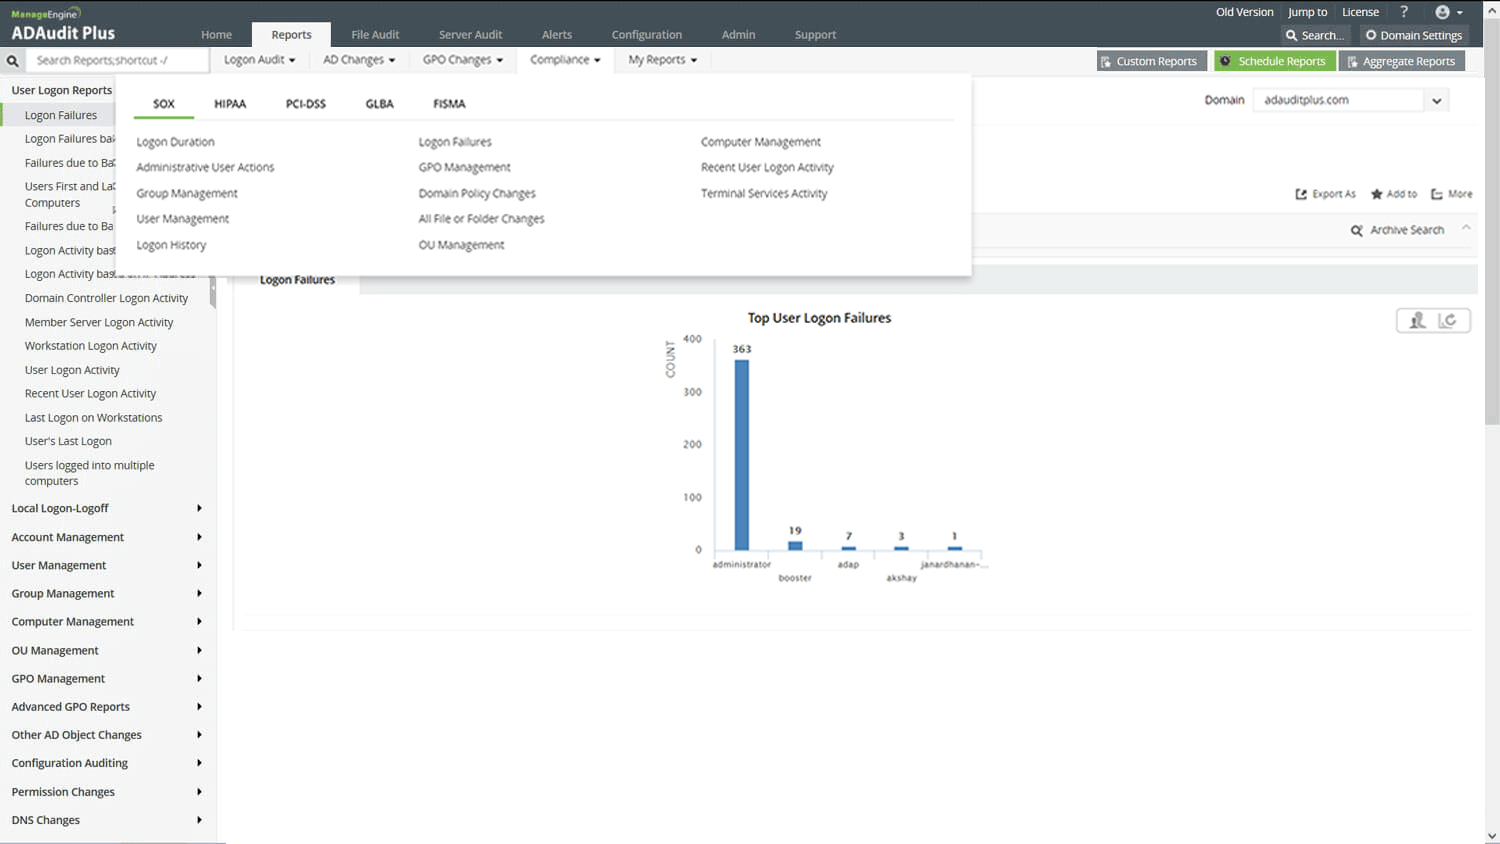Image resolution: width=1500 pixels, height=844 pixels.
Task: Click the More folder icon
Action: [1437, 194]
